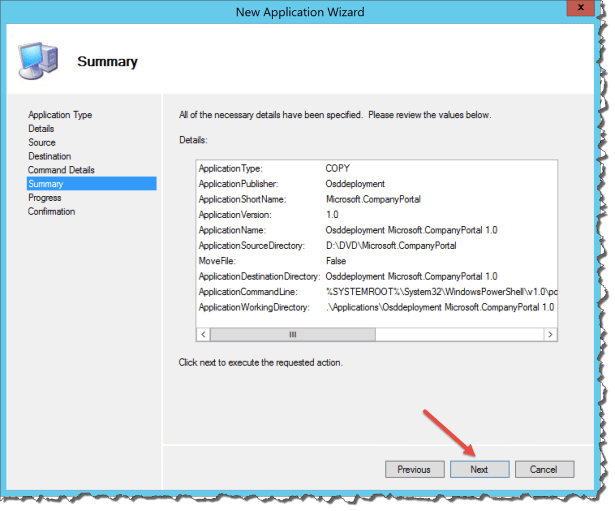Click the scrollbar track right of thumb
Screen dimensions: 615x511
tap(459, 335)
